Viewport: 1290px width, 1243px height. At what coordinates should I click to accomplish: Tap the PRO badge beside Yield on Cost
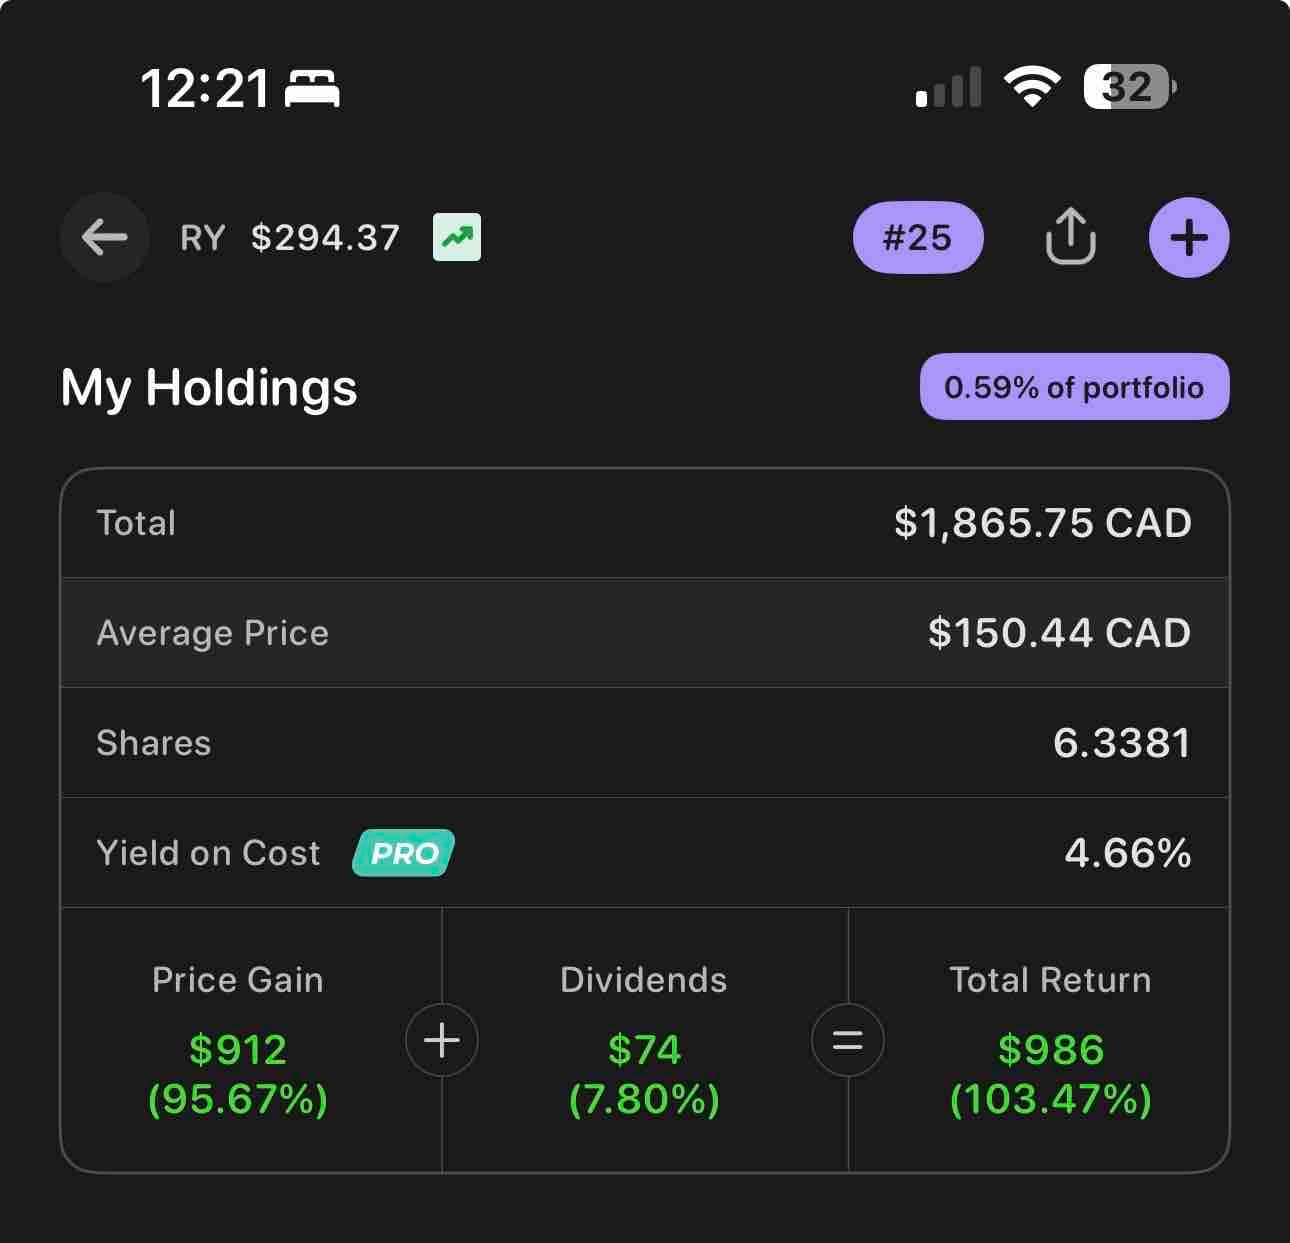click(404, 853)
